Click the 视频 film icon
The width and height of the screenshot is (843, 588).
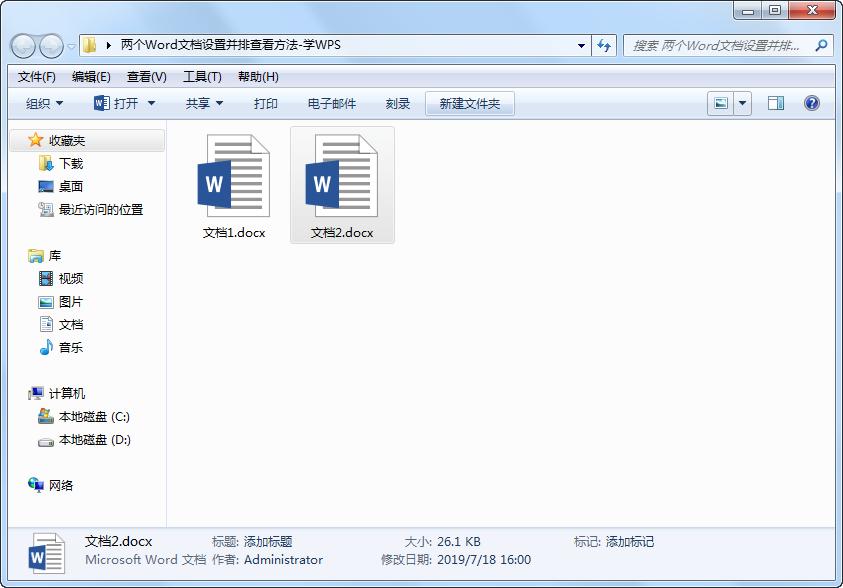[46, 278]
